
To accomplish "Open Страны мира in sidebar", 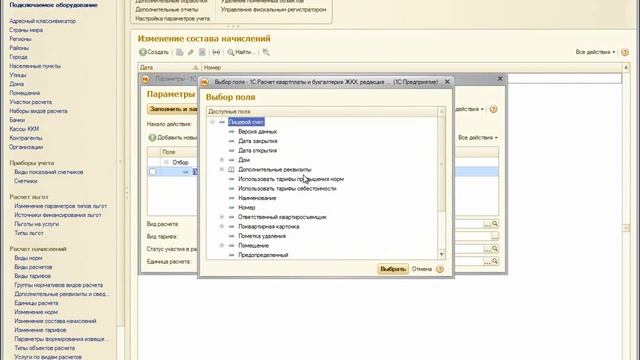I will point(26,30).
